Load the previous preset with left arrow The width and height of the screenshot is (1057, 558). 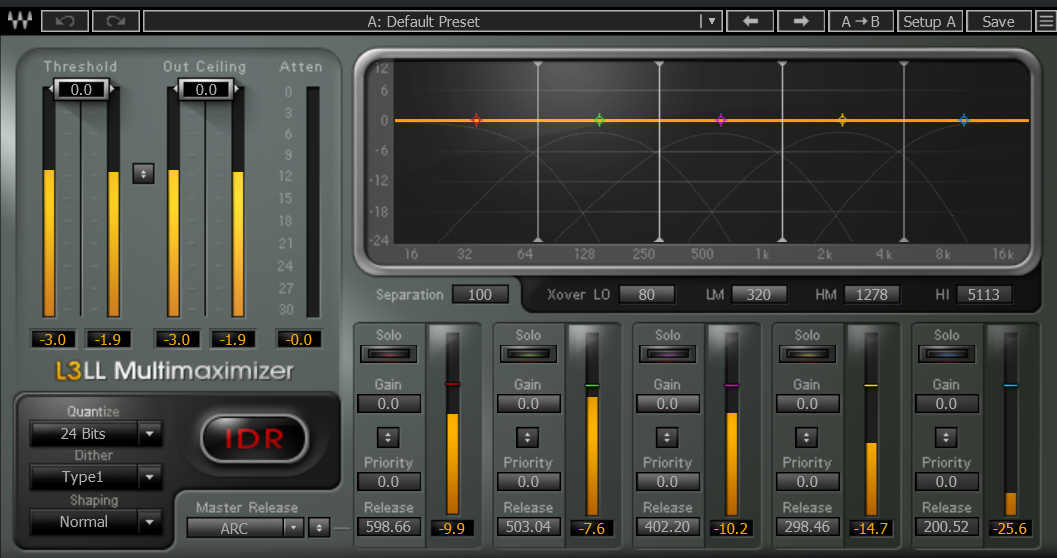point(750,21)
